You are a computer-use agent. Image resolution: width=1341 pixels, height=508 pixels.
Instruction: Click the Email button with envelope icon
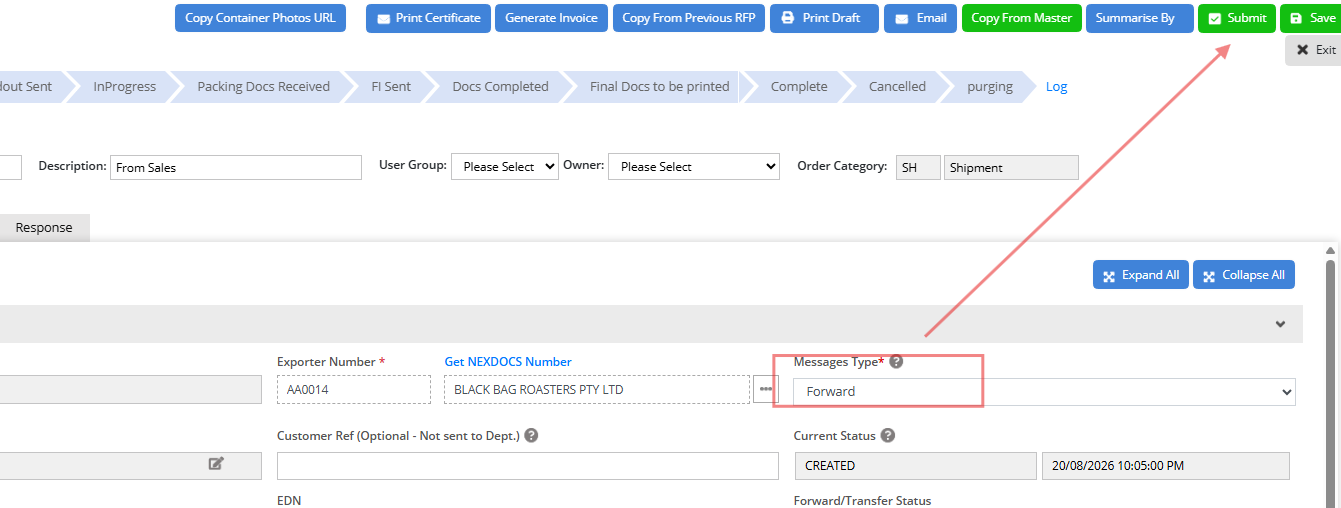921,18
